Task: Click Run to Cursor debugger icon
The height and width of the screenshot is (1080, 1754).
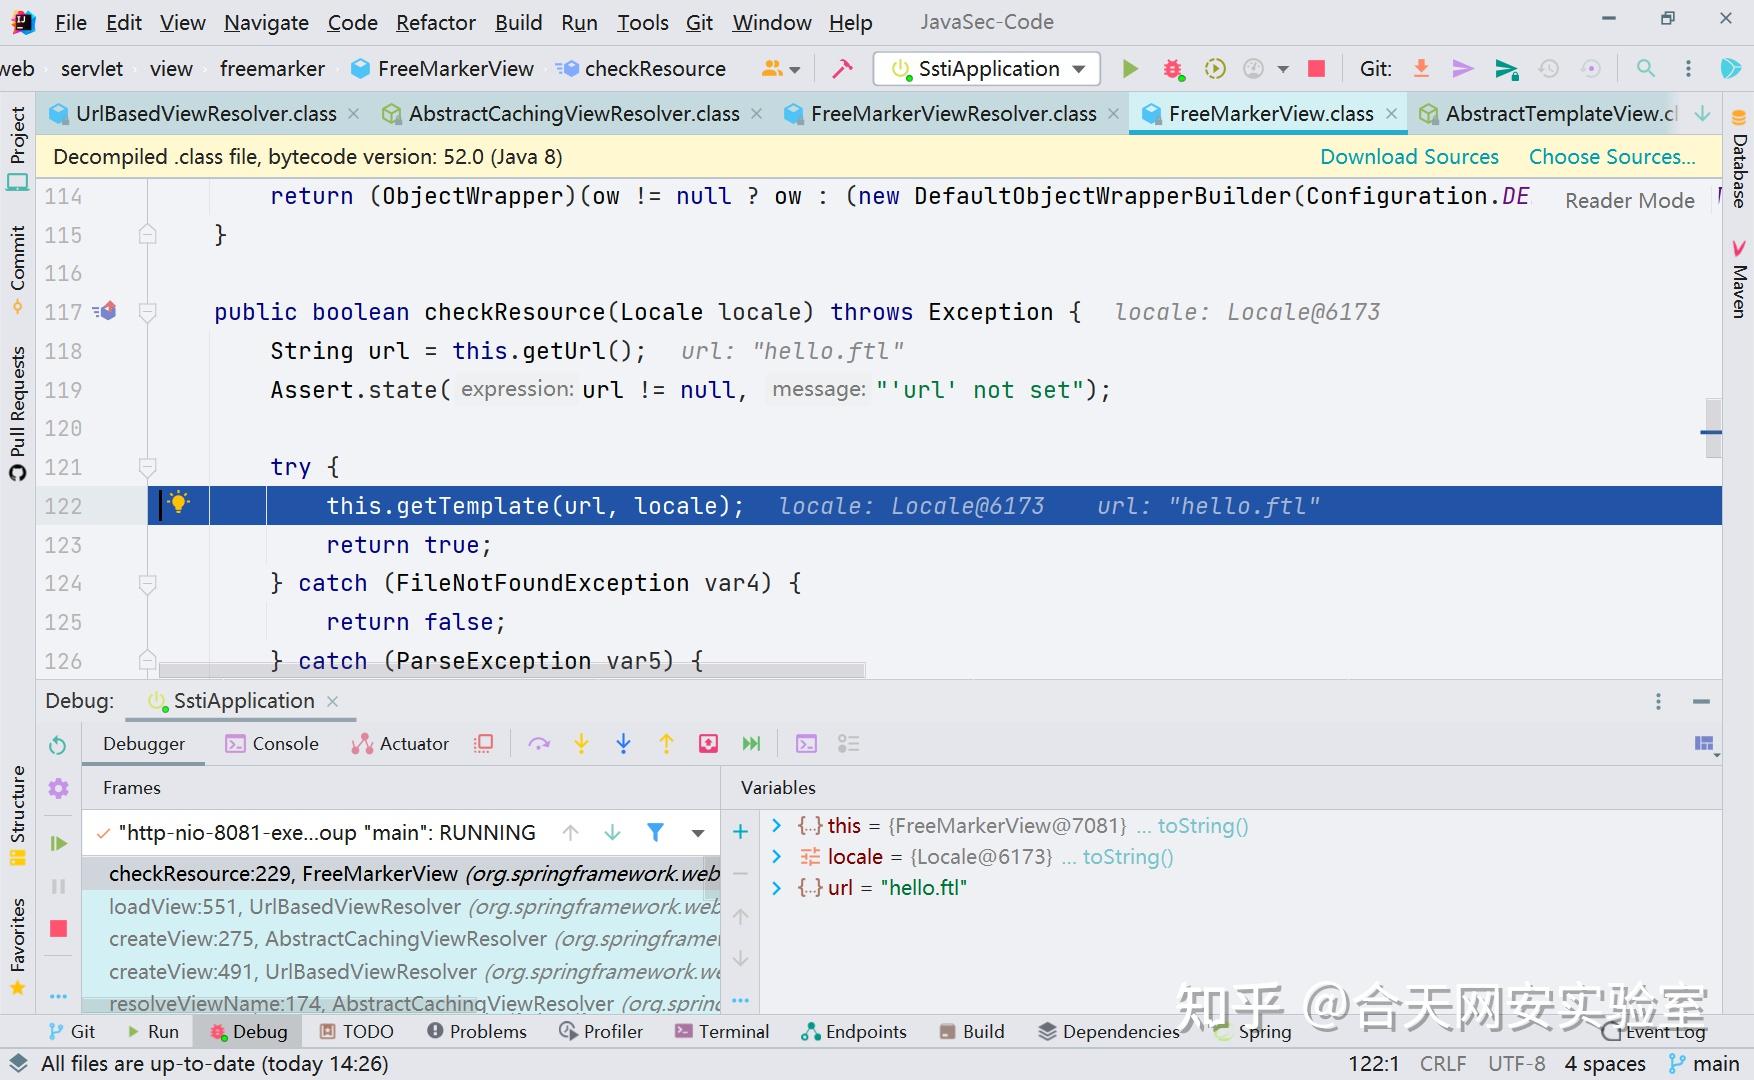Action: pos(751,744)
